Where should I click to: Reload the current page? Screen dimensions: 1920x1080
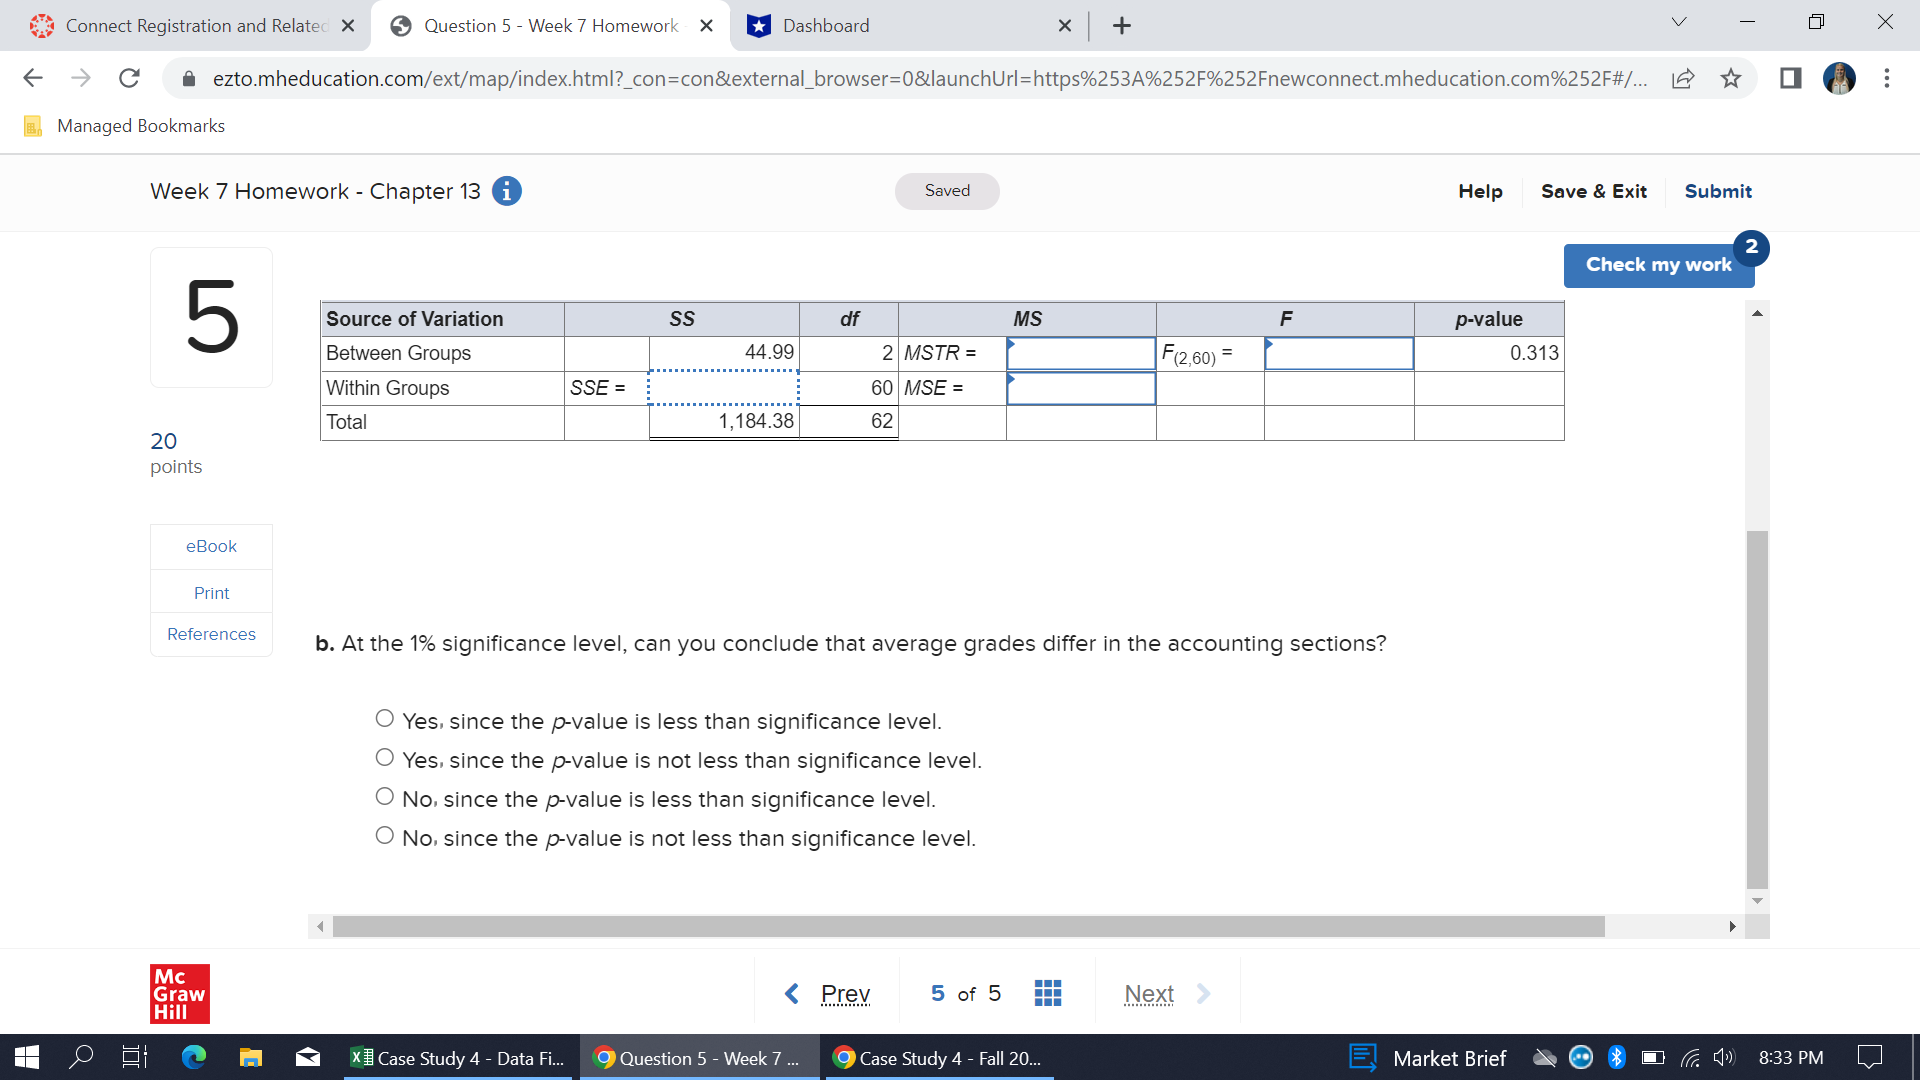tap(128, 78)
